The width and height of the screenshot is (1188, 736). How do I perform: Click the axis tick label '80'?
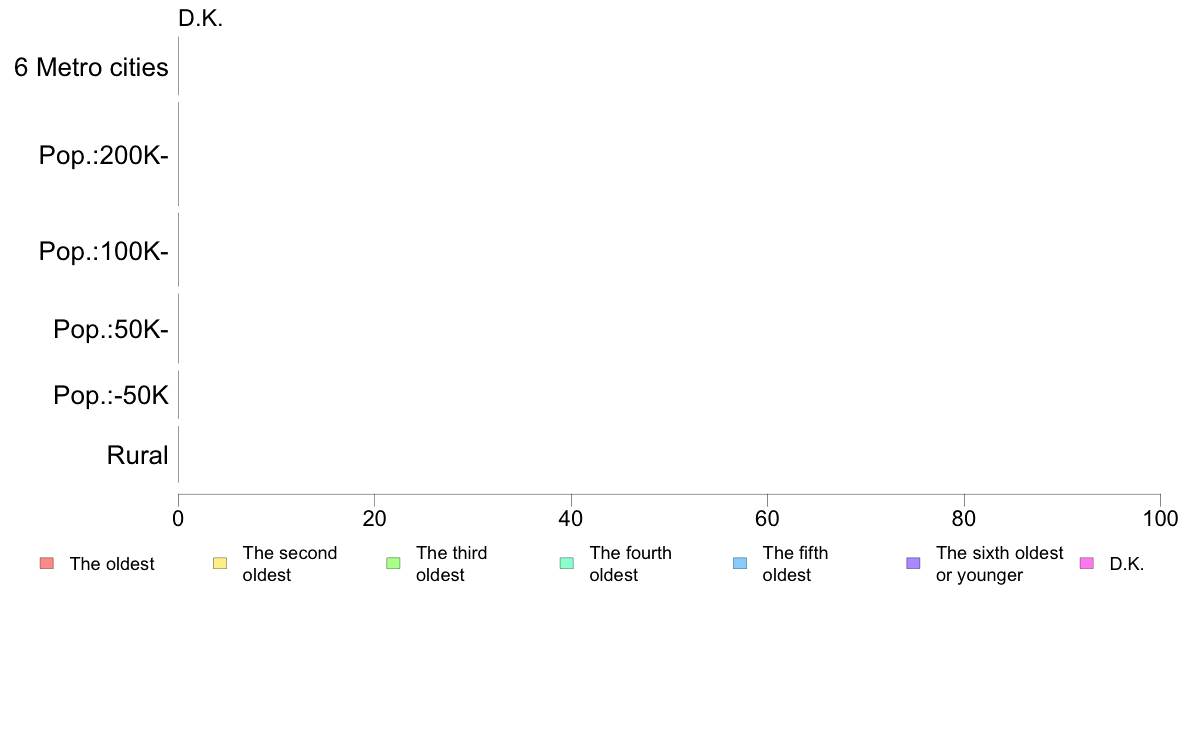[x=964, y=518]
